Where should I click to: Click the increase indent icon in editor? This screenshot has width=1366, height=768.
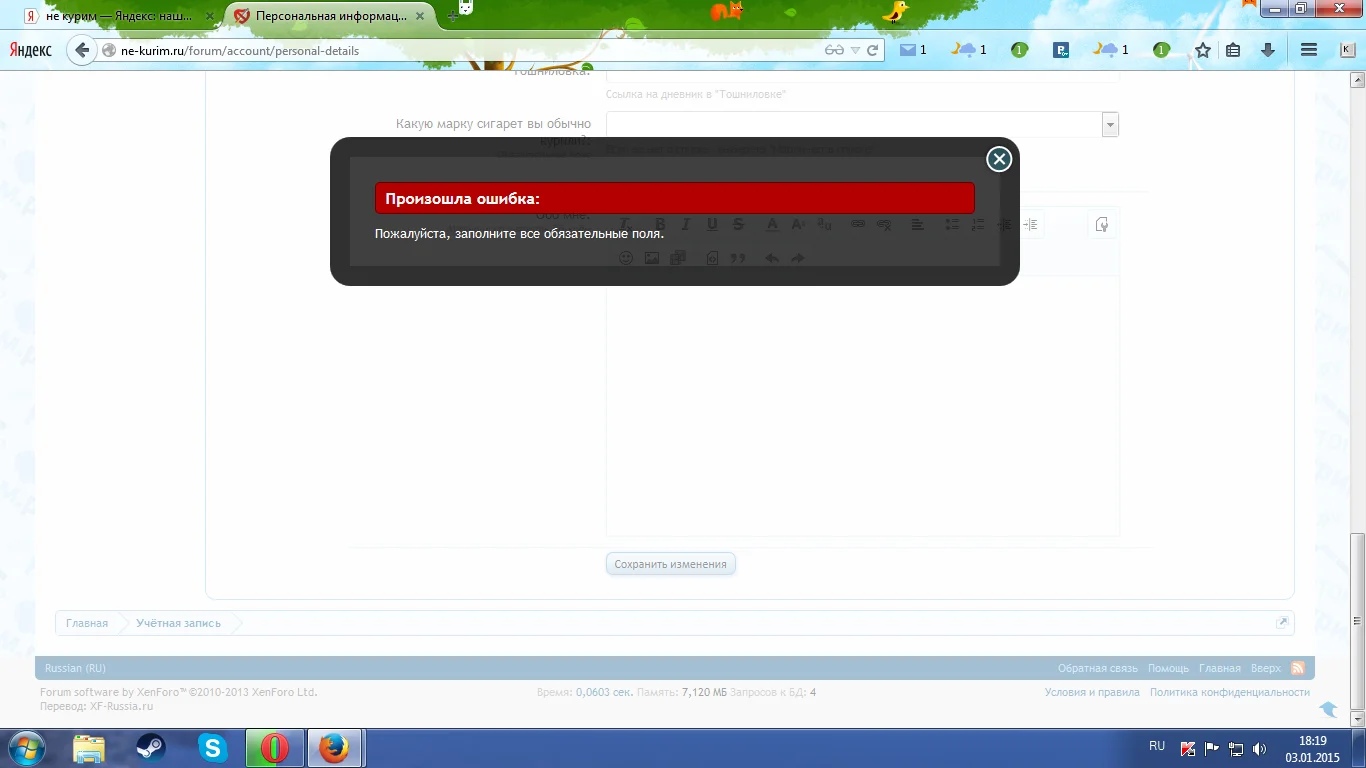(1030, 225)
